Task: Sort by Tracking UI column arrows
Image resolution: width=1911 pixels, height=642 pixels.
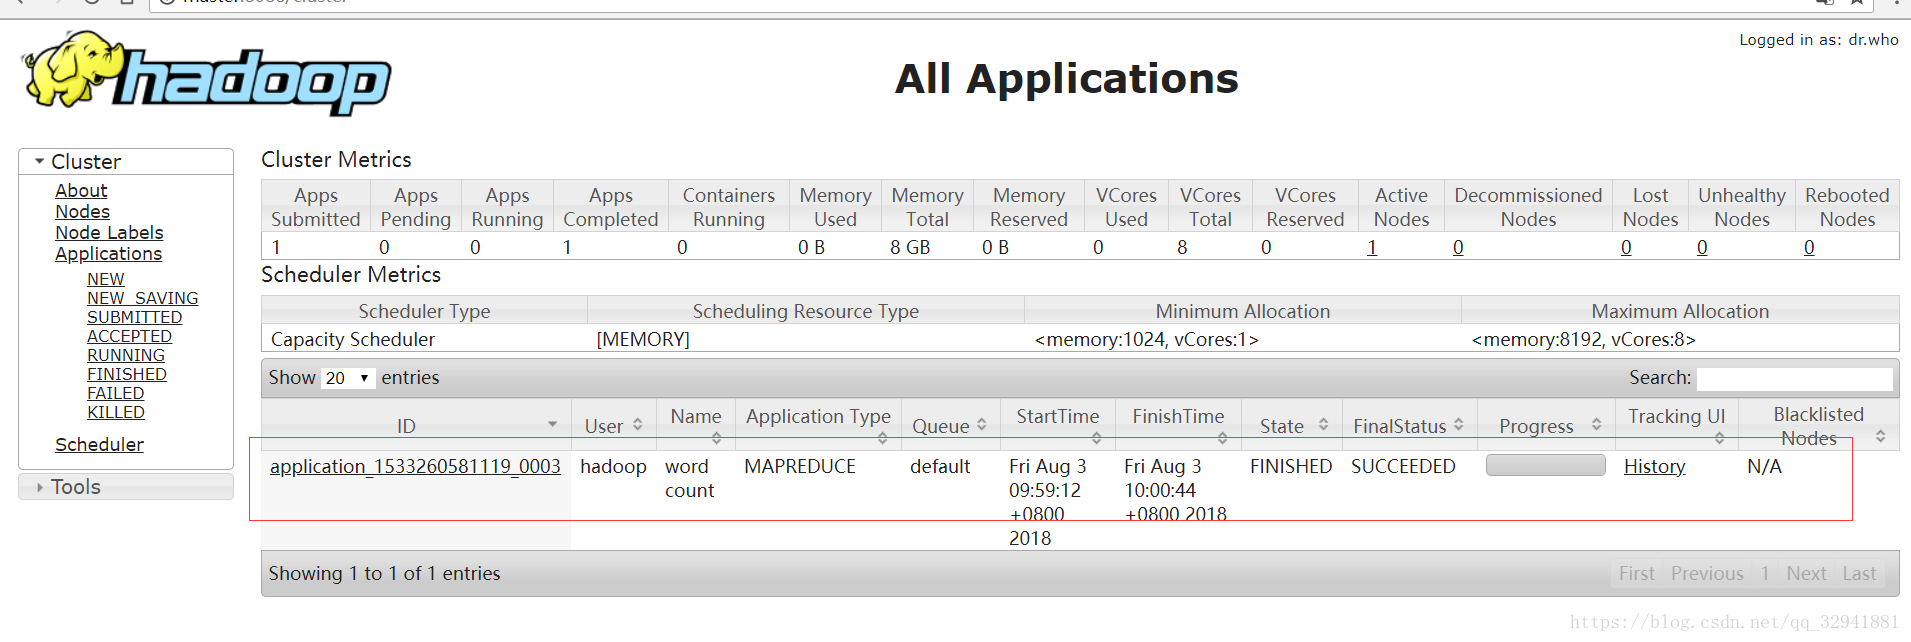Action: (1719, 438)
